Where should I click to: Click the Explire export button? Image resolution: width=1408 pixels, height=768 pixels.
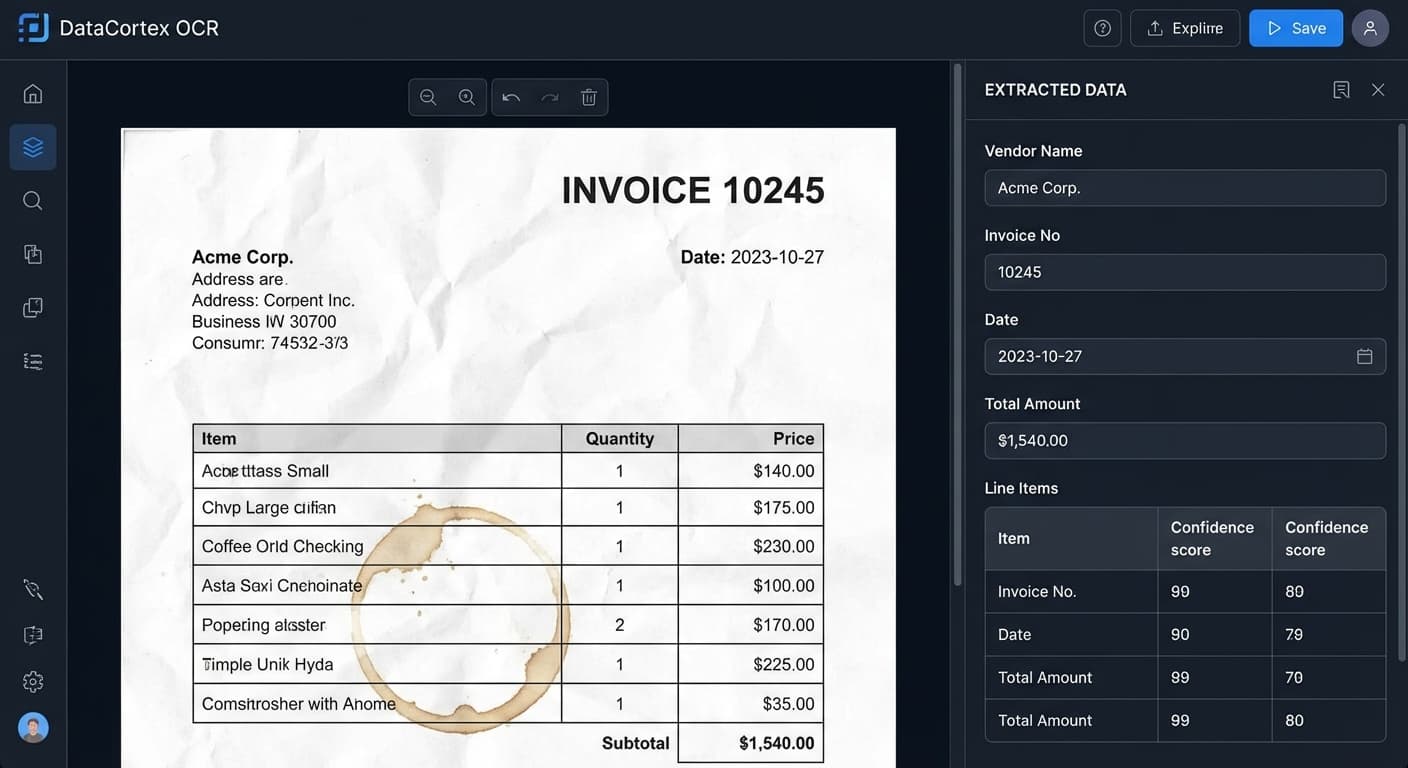click(1185, 28)
